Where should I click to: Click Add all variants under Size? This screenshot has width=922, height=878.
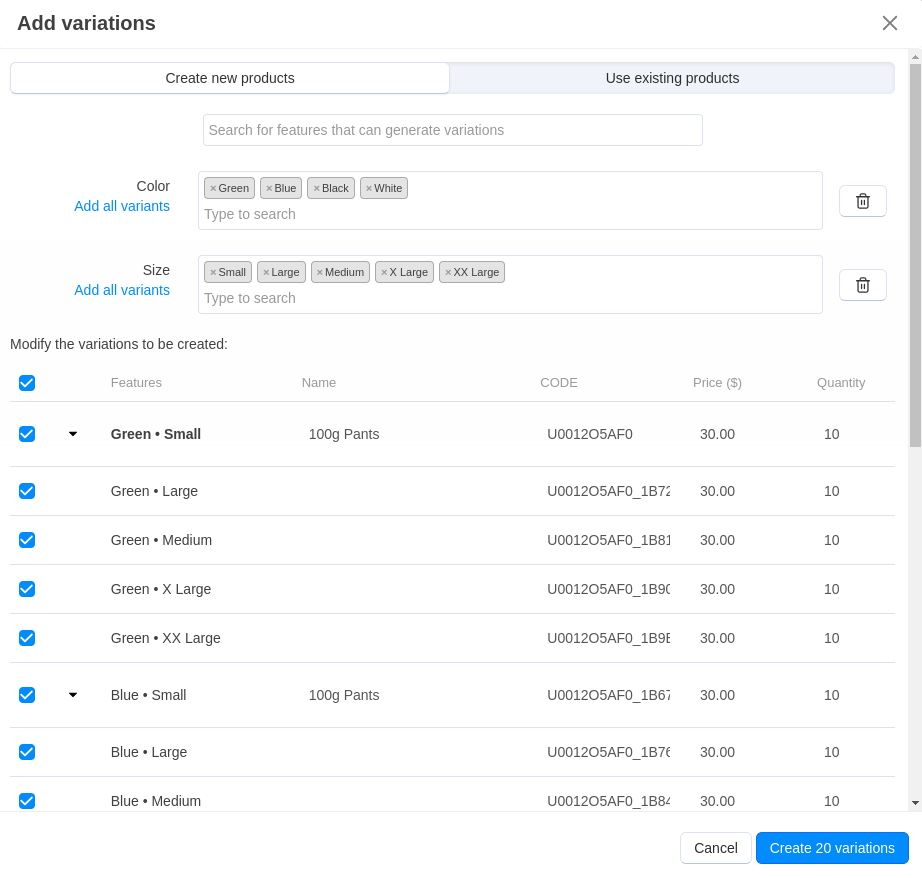pos(122,290)
